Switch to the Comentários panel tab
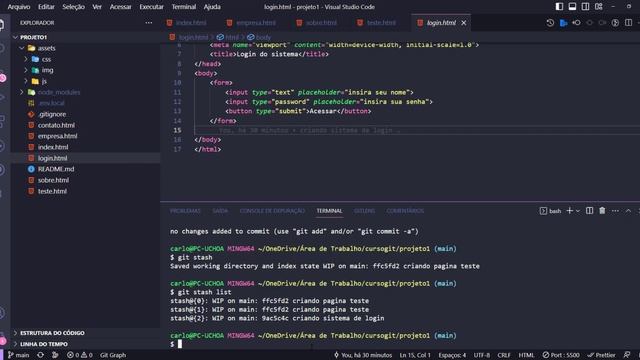Screen dimensions: 640x360 click(405, 211)
